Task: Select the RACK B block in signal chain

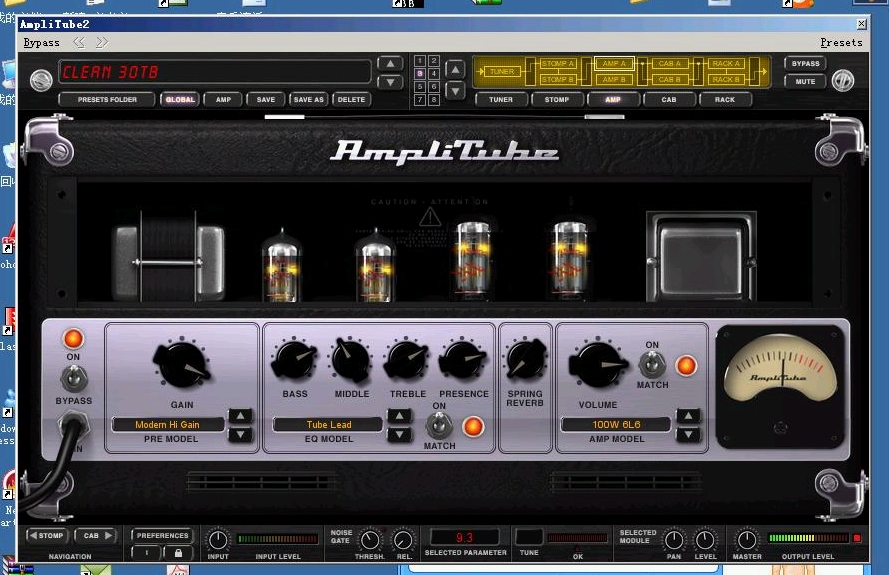Action: pos(726,79)
